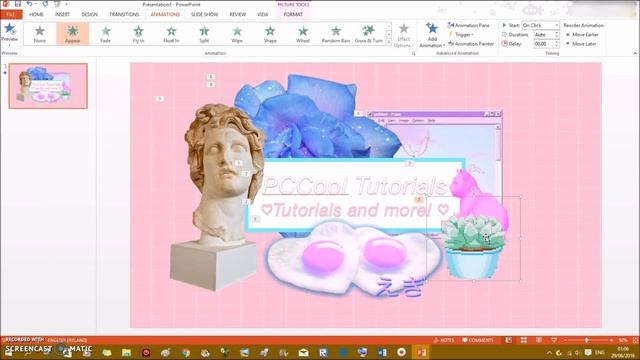Image resolution: width=640 pixels, height=360 pixels.
Task: Click Move Earlier in Reorder Animation
Action: 582,35
